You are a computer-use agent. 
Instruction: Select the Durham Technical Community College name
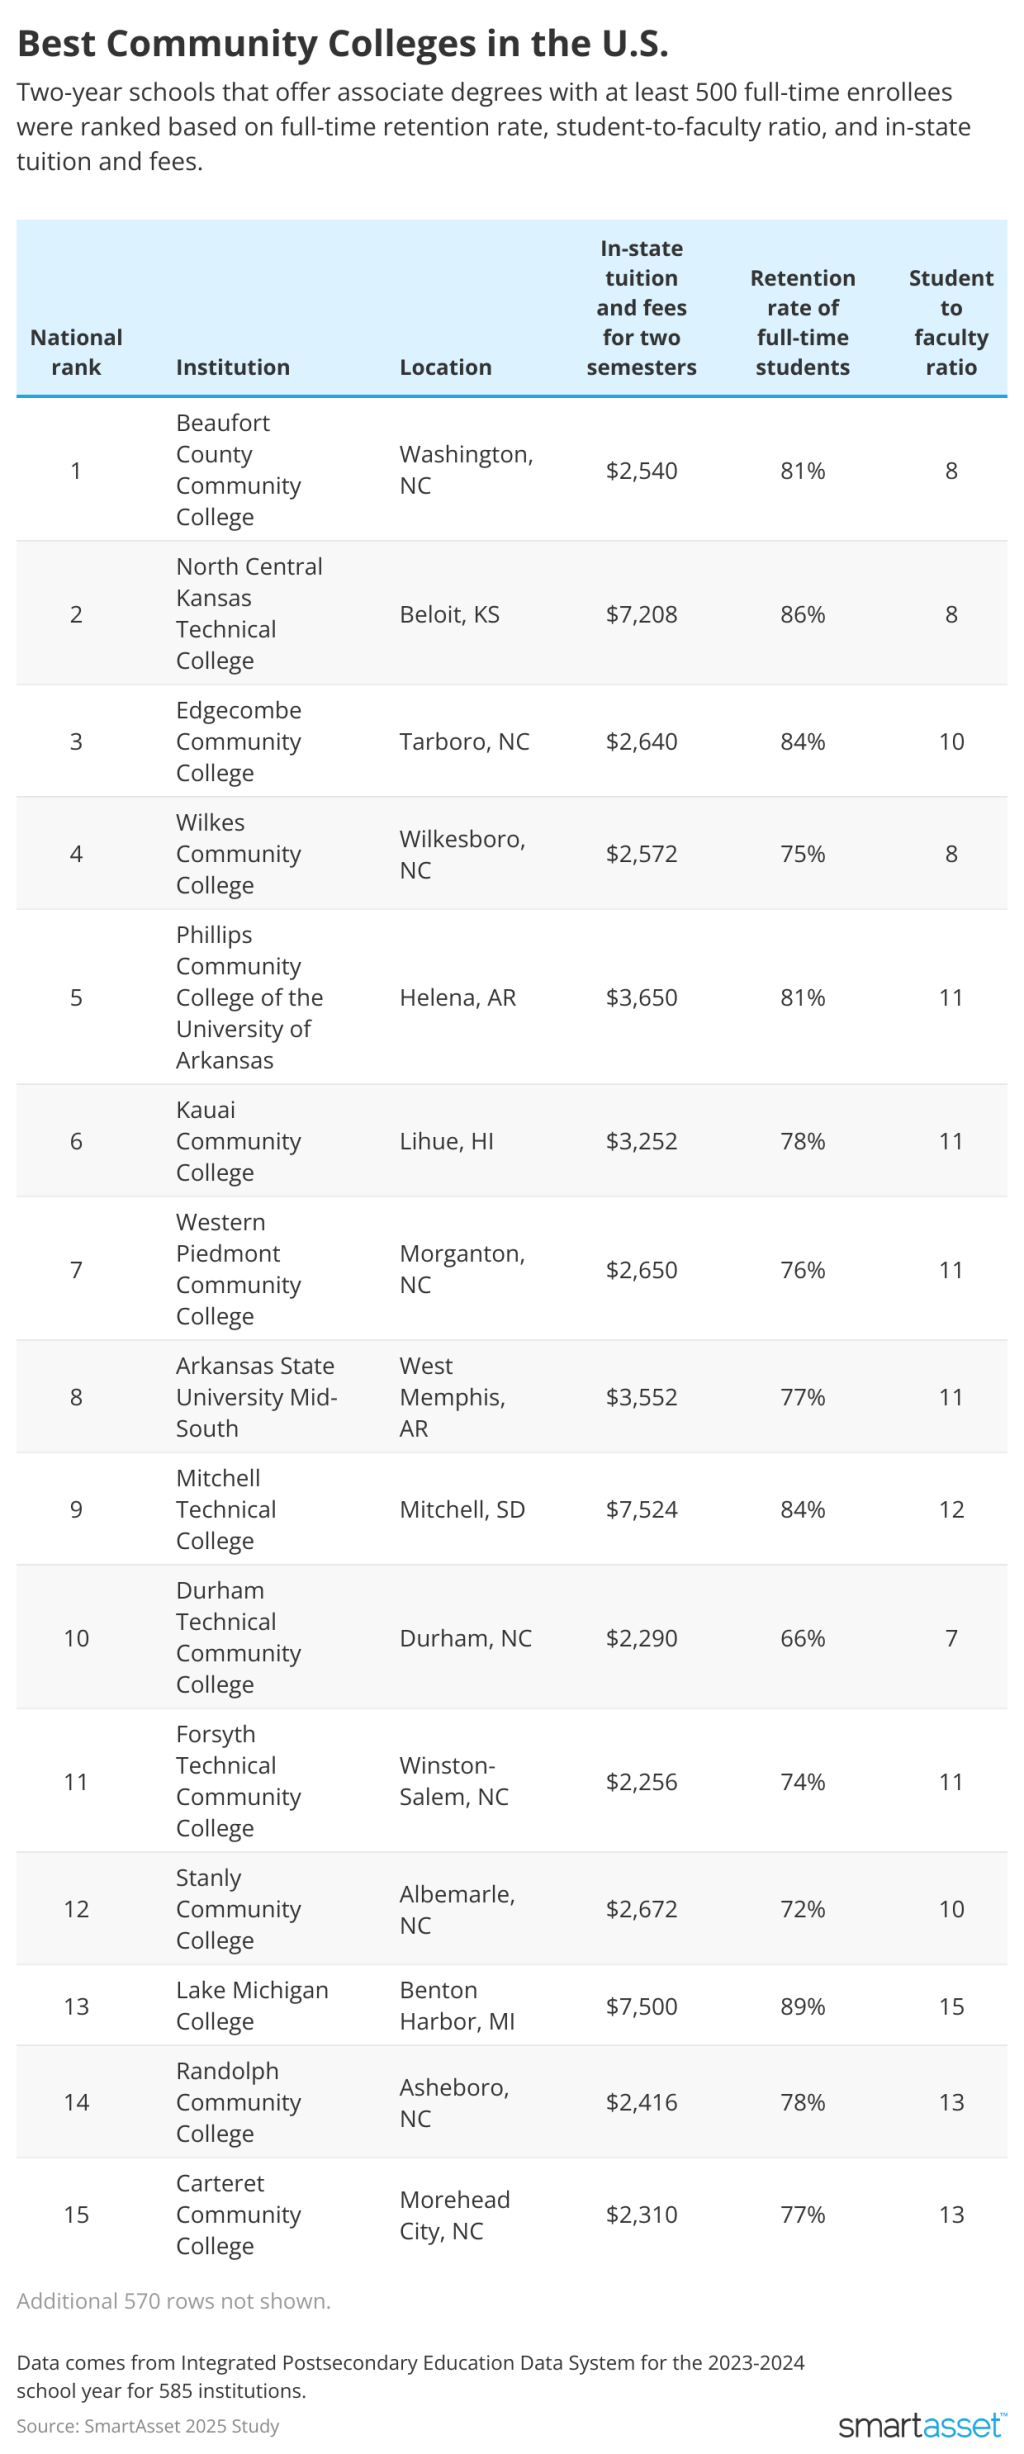tap(238, 1637)
